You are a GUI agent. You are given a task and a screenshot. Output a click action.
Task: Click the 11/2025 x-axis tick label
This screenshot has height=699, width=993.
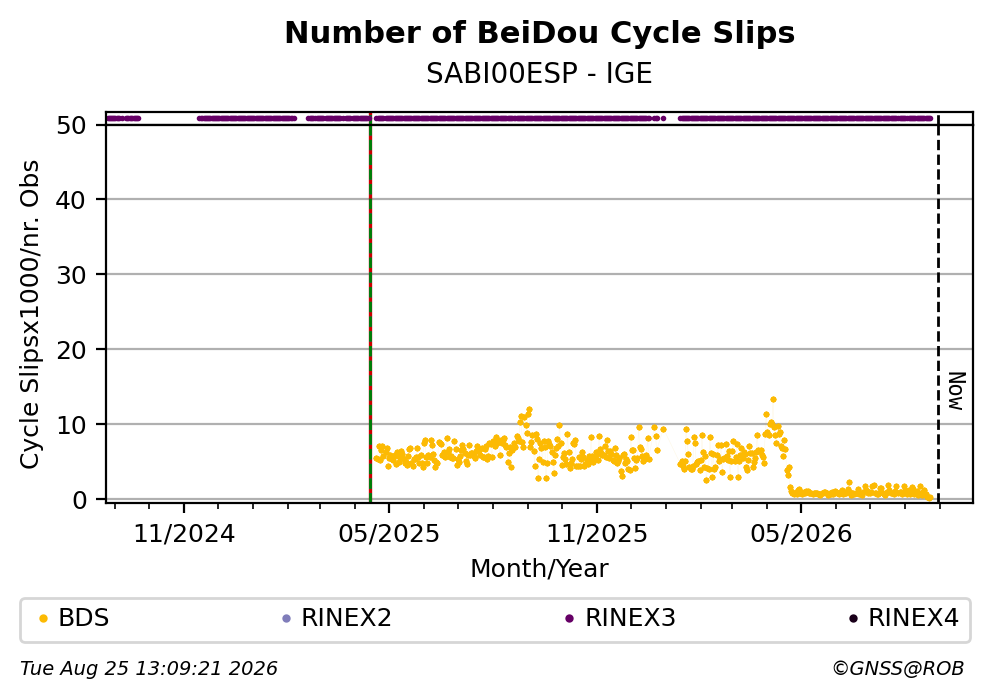pyautogui.click(x=597, y=534)
